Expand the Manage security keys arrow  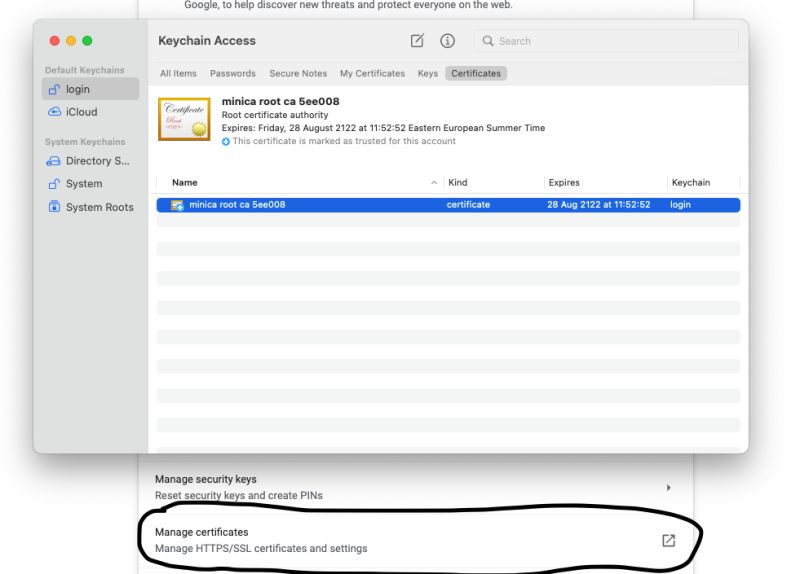[668, 488]
